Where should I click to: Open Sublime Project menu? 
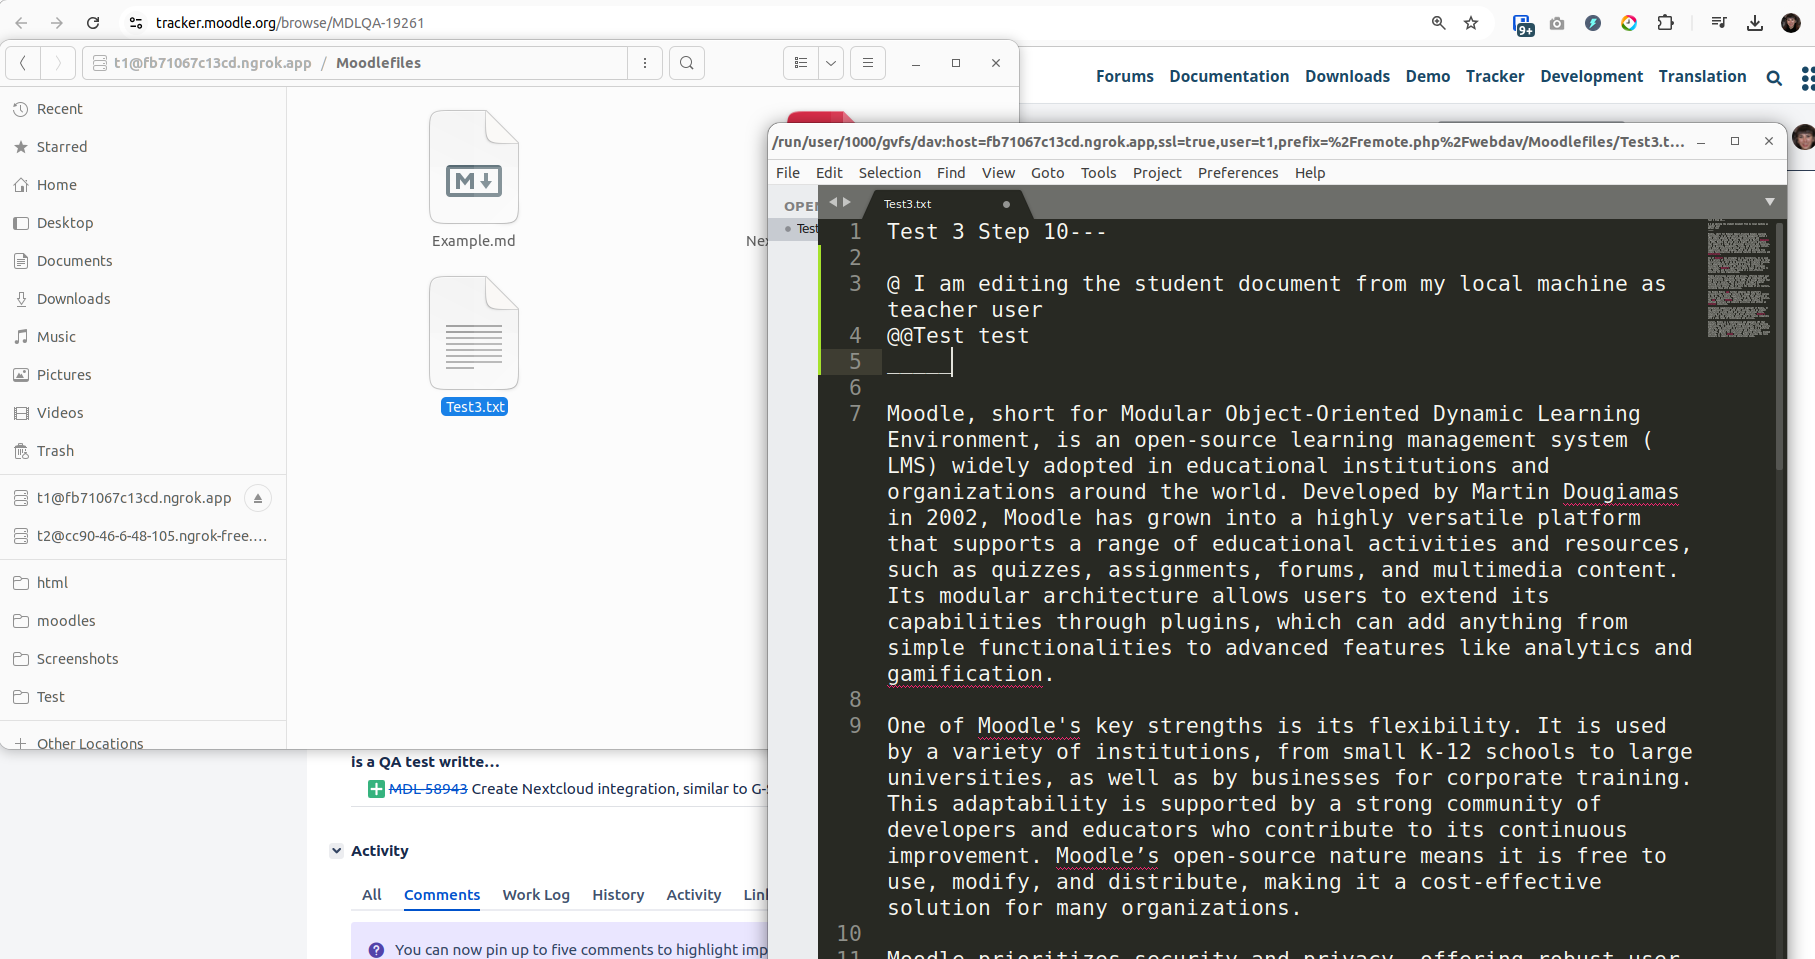click(1157, 173)
